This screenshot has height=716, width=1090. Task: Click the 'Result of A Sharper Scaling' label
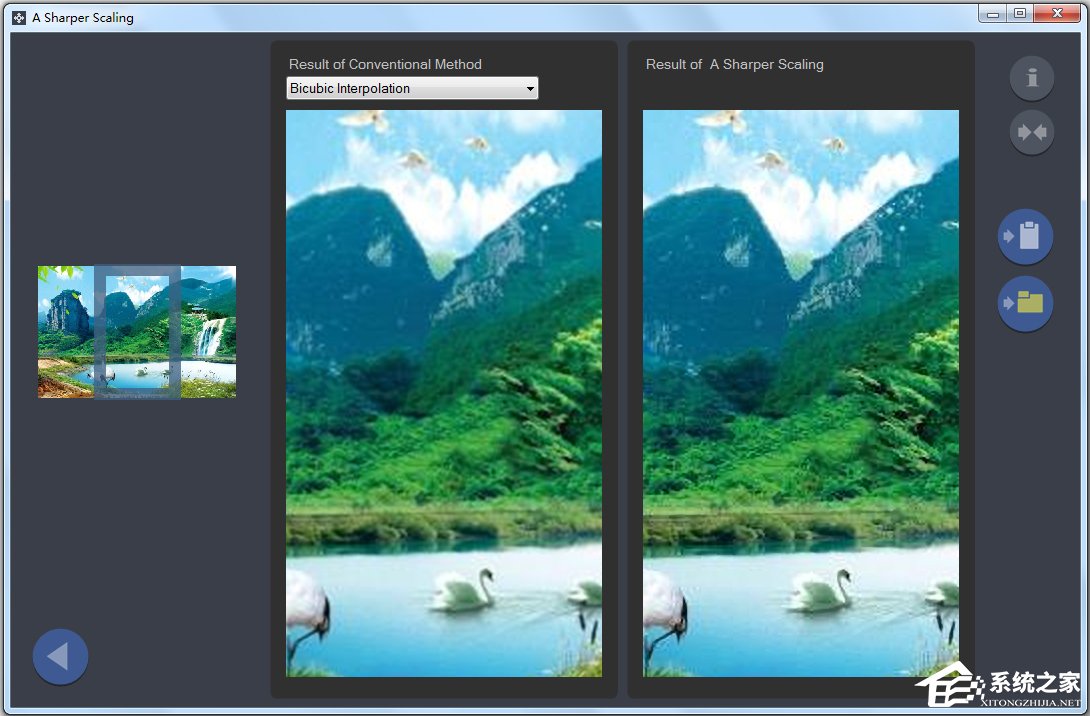point(735,64)
